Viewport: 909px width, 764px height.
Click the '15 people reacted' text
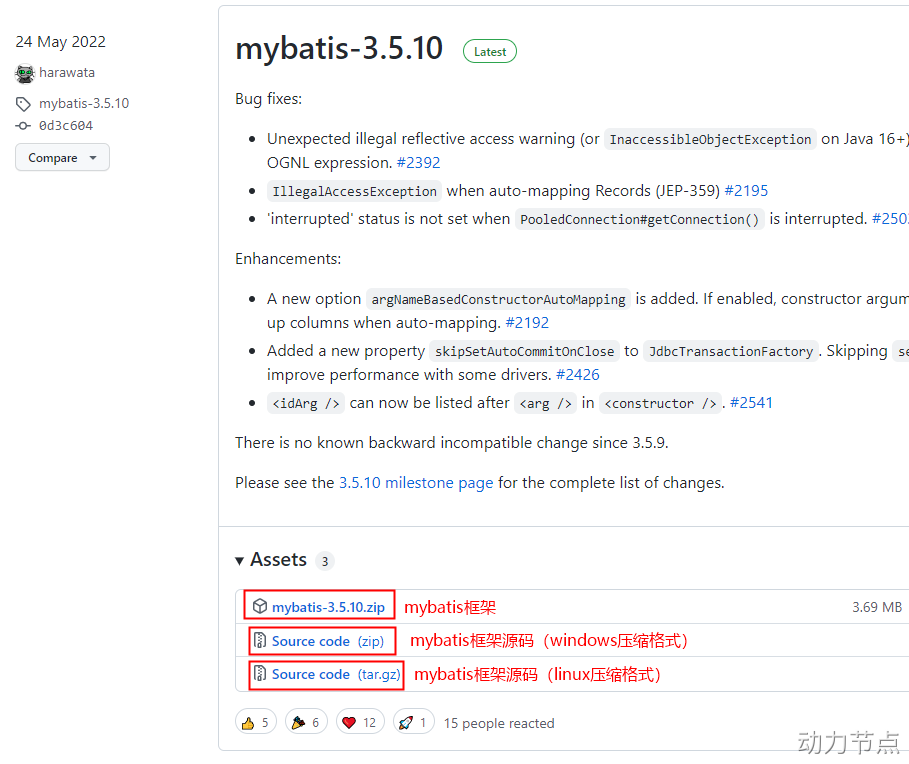(x=499, y=723)
